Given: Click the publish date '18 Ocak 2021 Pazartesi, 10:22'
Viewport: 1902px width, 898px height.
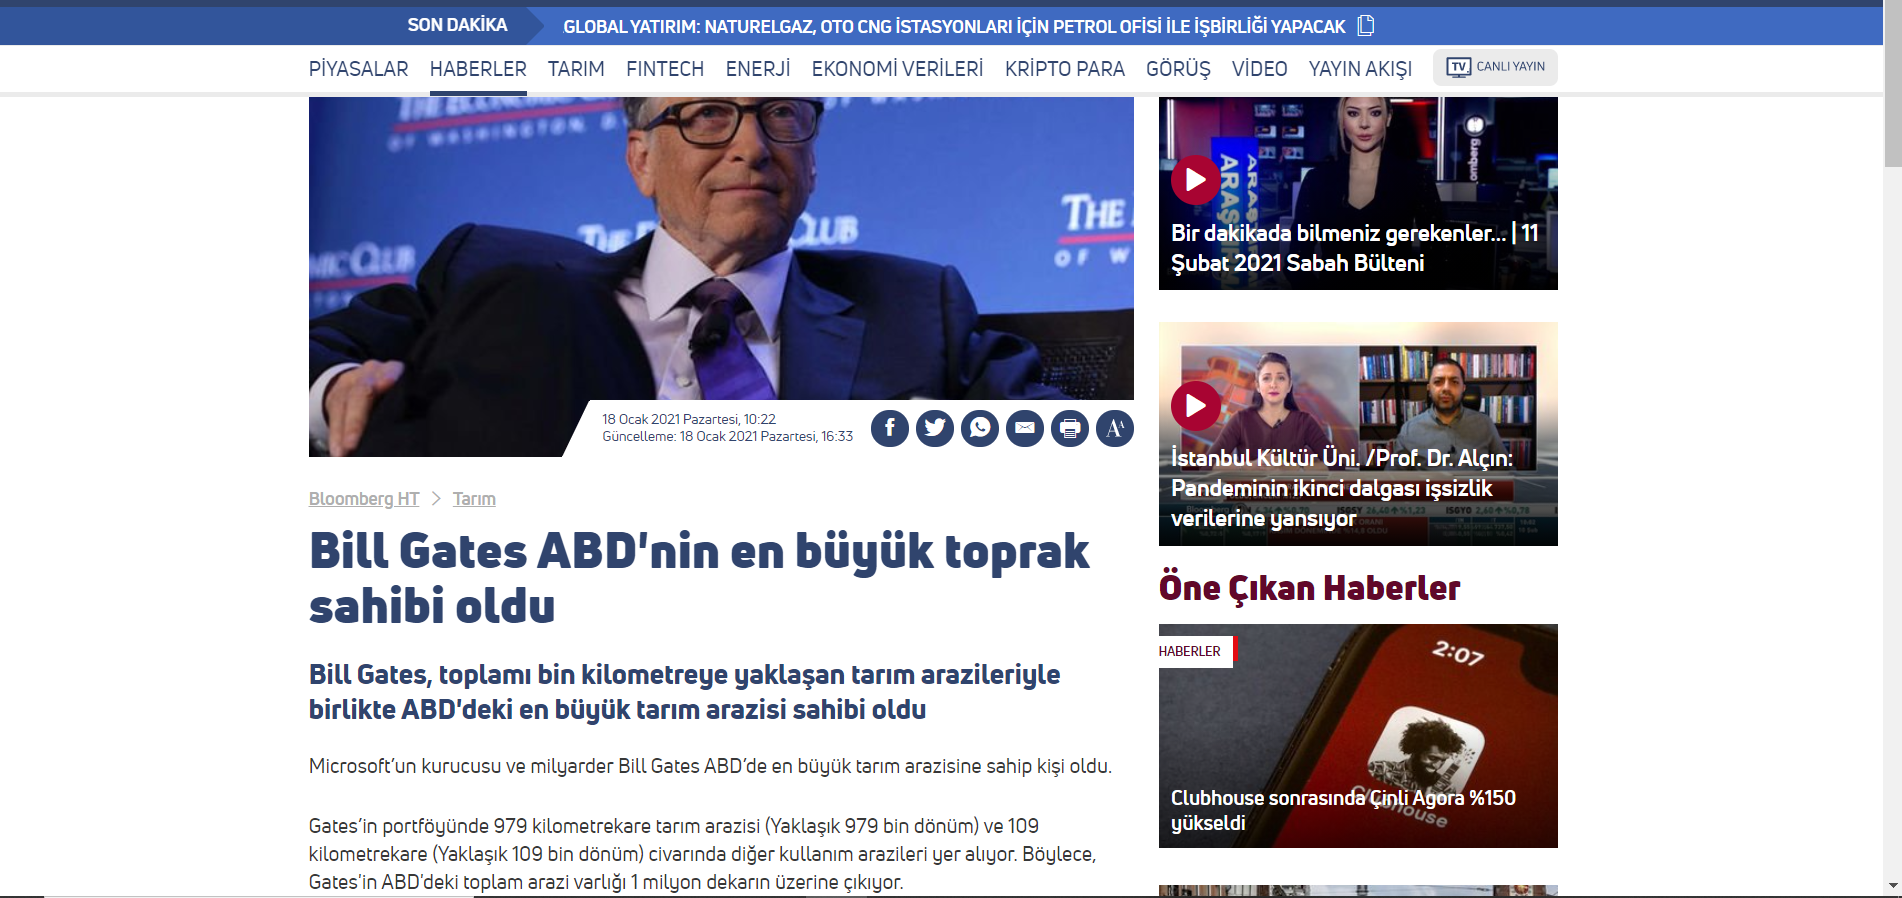Looking at the screenshot, I should 689,419.
